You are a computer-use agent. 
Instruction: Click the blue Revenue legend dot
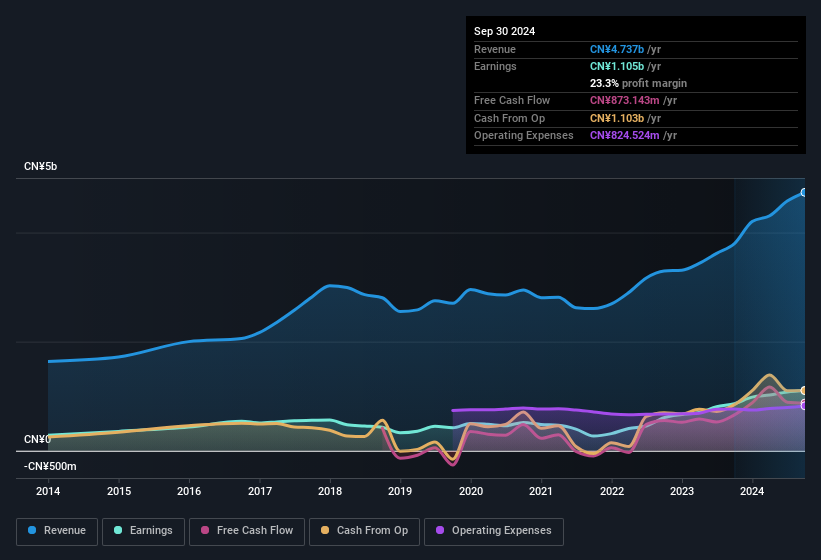pos(33,530)
